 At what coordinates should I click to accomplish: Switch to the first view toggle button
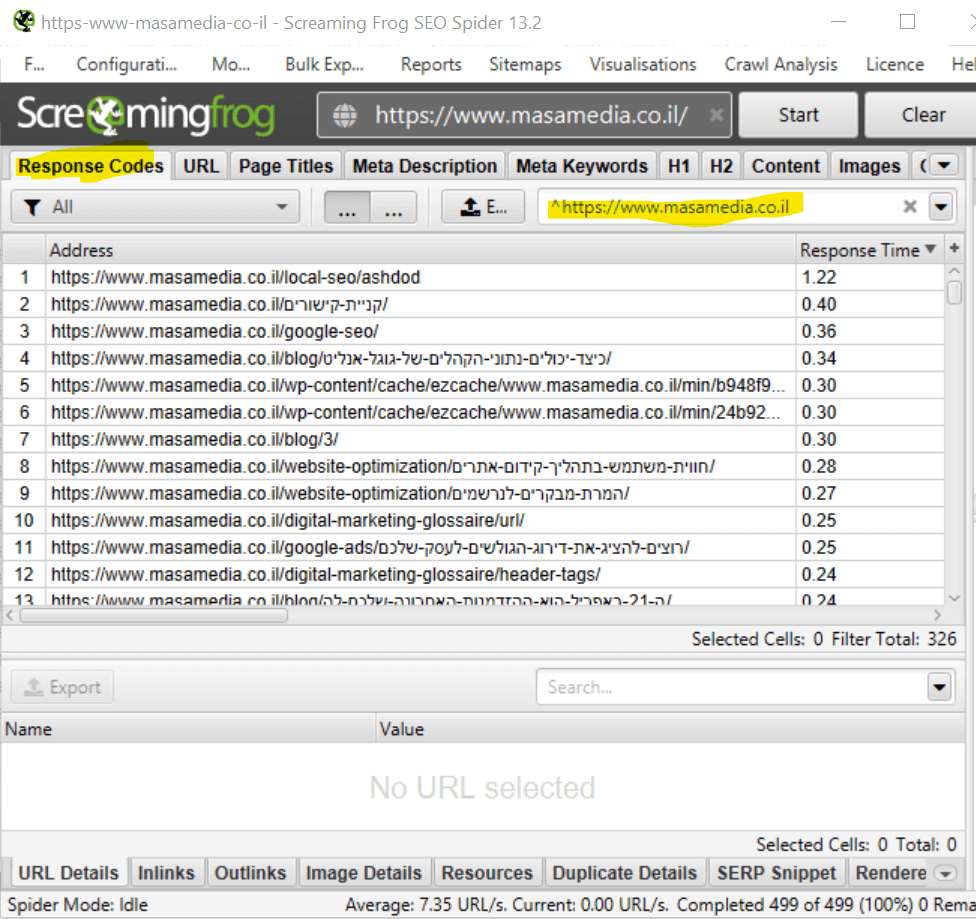pyautogui.click(x=347, y=207)
